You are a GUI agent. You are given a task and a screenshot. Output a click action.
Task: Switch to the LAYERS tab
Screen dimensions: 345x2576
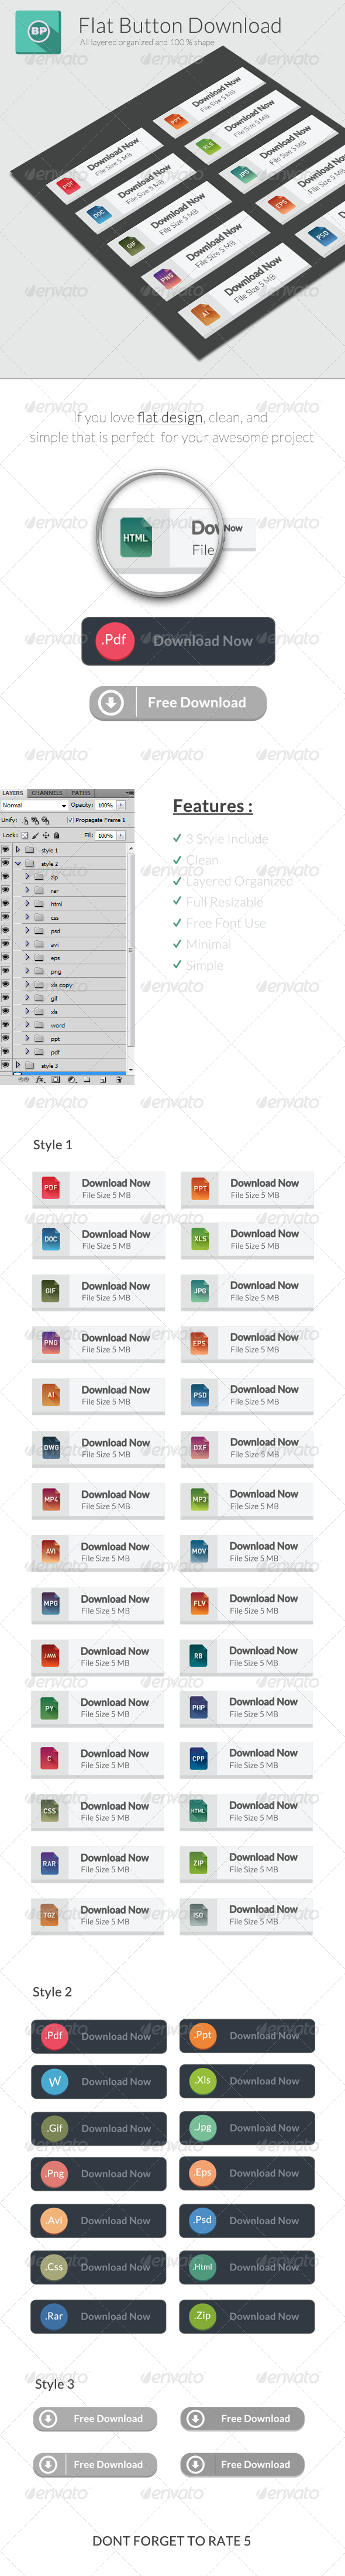pyautogui.click(x=13, y=793)
